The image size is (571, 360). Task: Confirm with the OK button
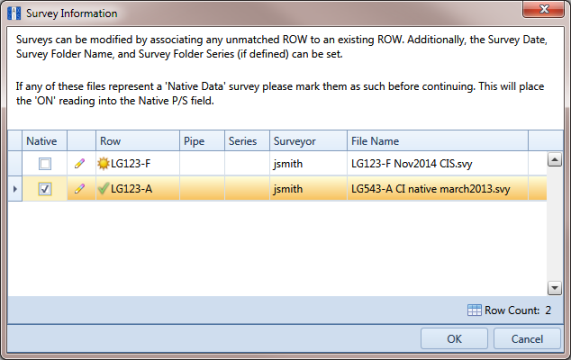[x=454, y=339]
